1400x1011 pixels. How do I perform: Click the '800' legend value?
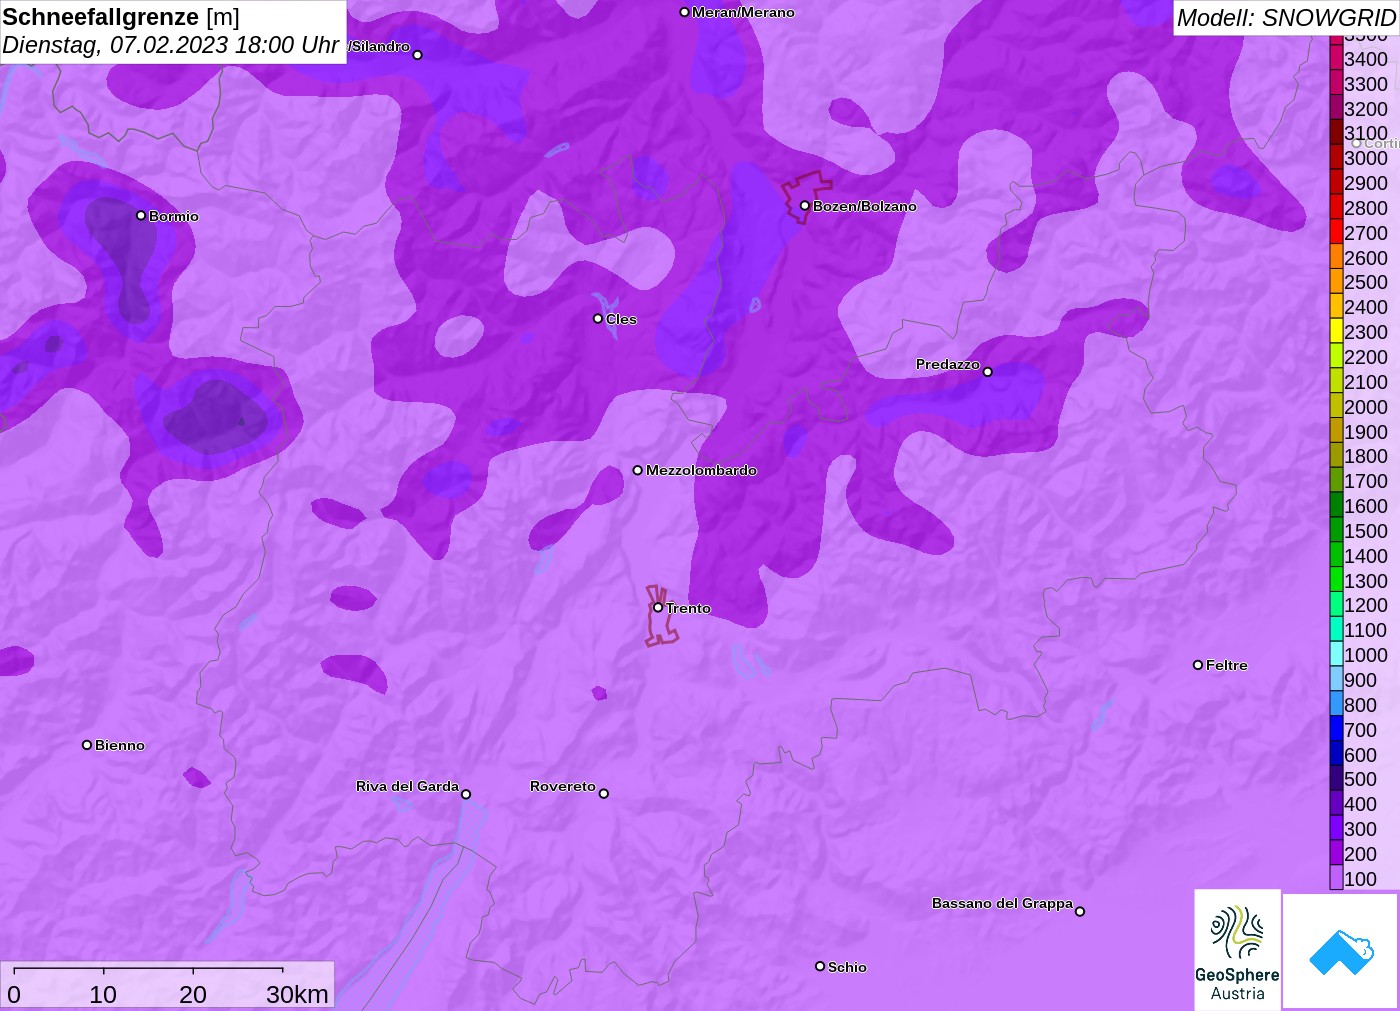(1360, 705)
